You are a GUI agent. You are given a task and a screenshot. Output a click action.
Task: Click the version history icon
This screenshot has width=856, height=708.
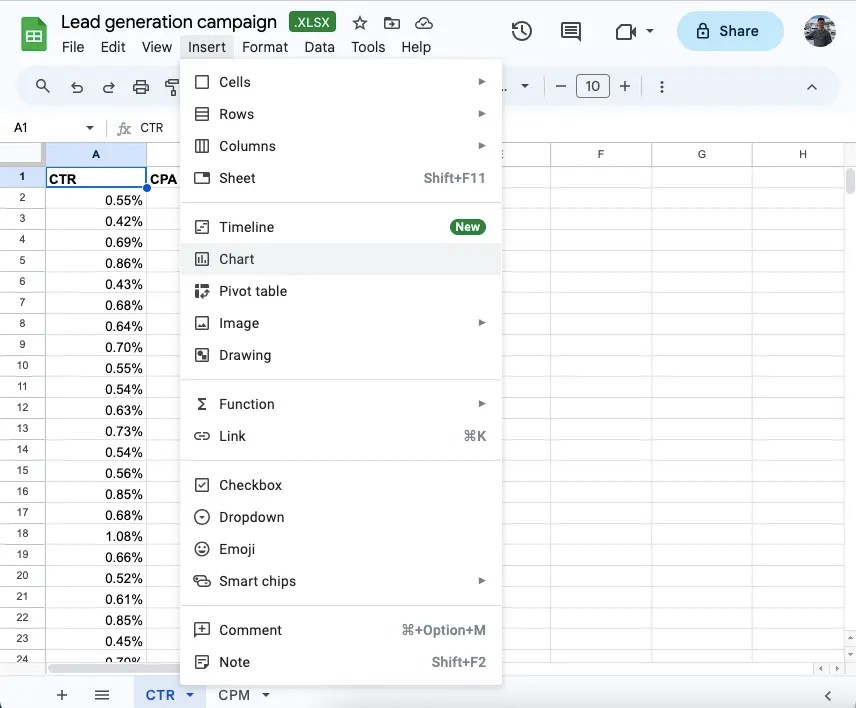click(x=521, y=31)
